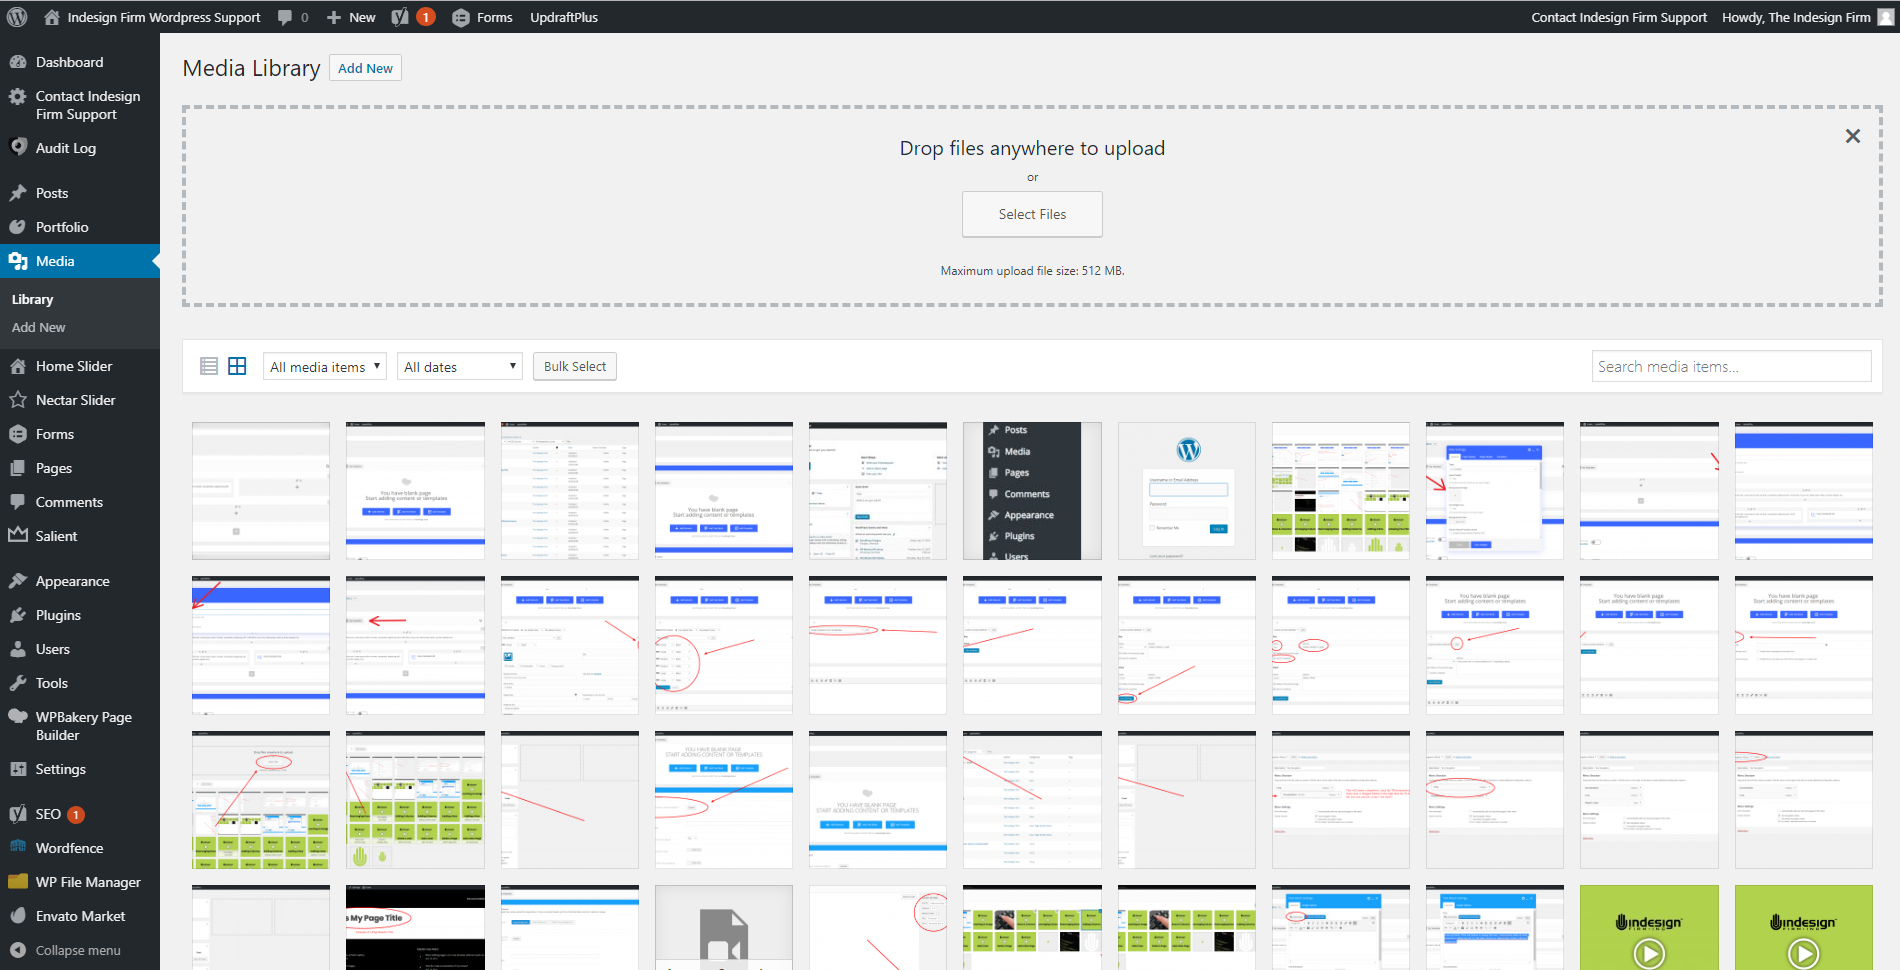Open the WordPress login screen thumbnail
The width and height of the screenshot is (1900, 970).
click(1186, 490)
